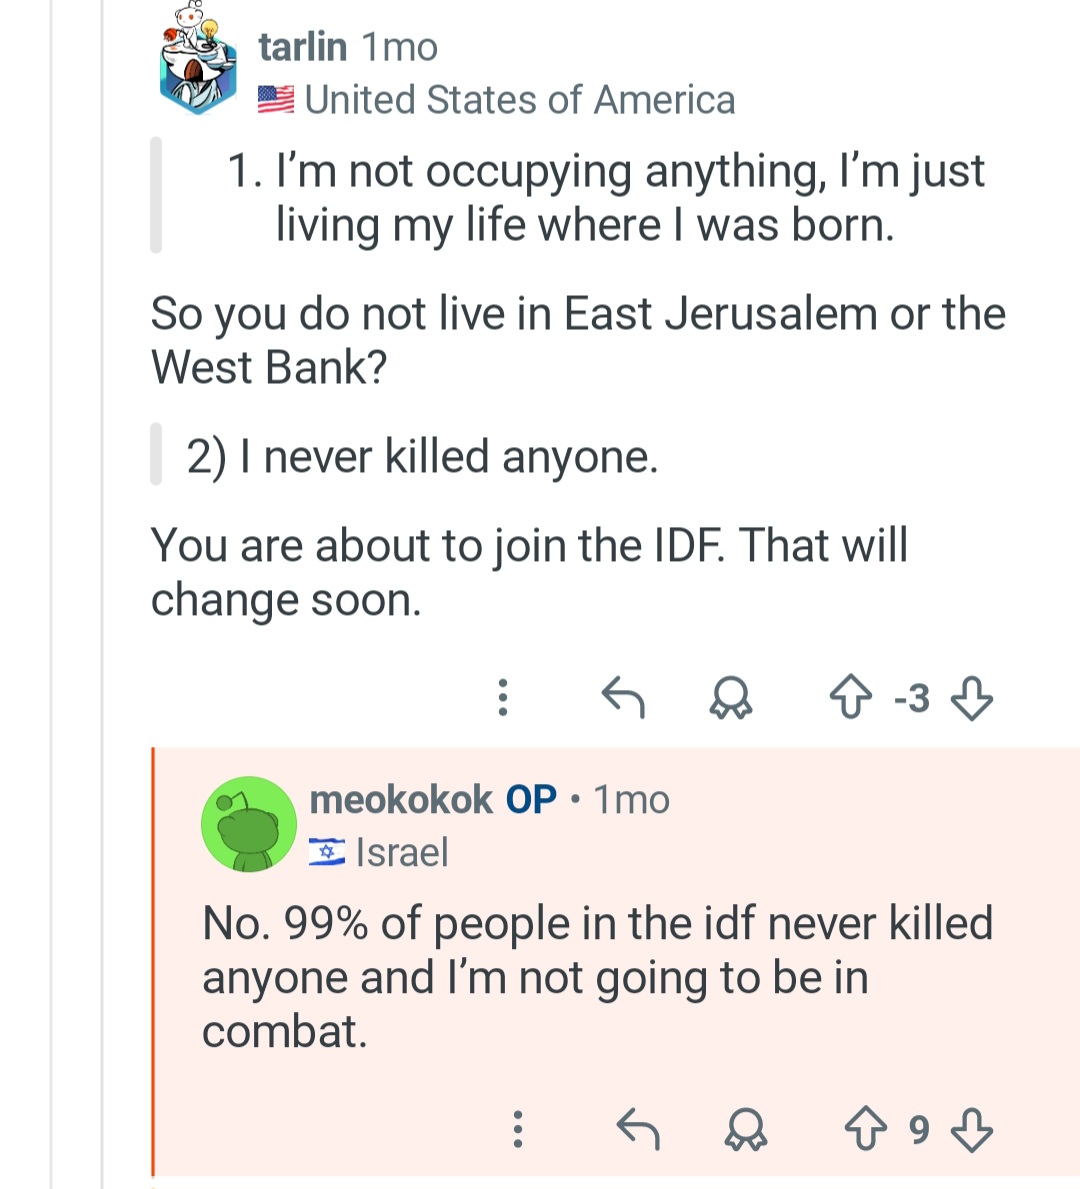The image size is (1080, 1189).
Task: Award meokokok's reply
Action: coord(745,1130)
